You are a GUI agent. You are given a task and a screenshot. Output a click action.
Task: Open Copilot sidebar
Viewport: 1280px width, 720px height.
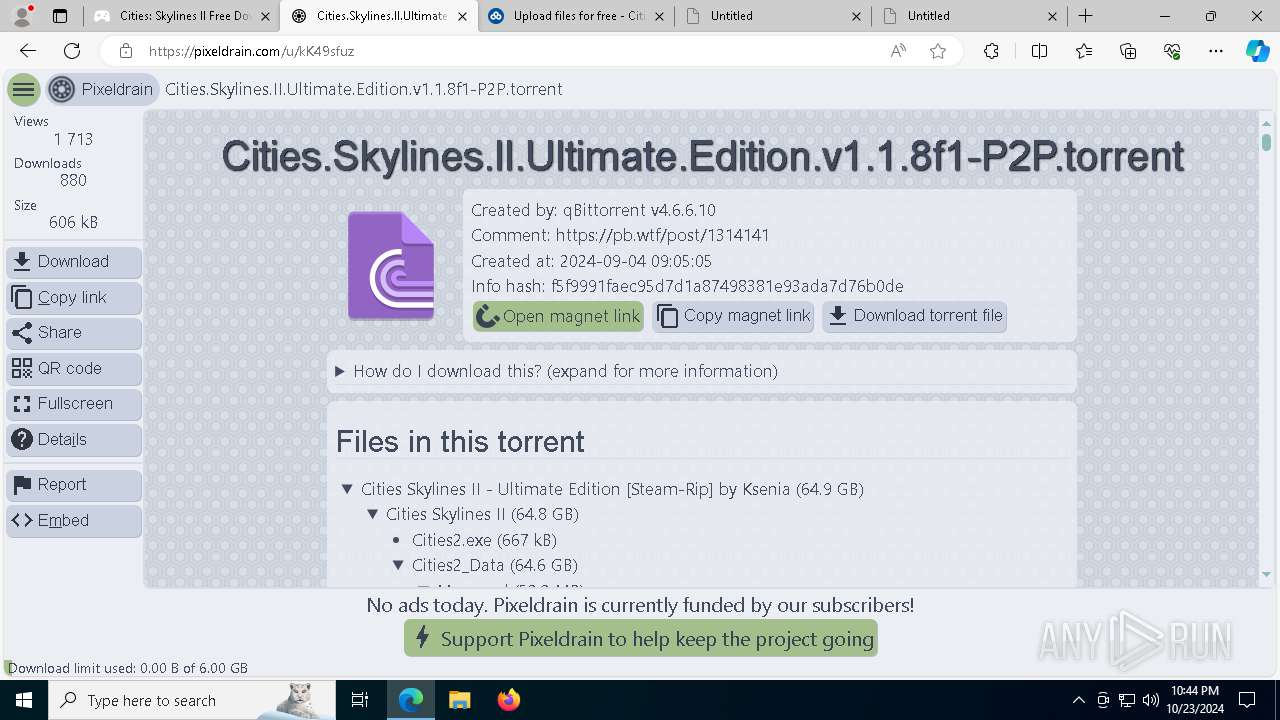click(1258, 51)
